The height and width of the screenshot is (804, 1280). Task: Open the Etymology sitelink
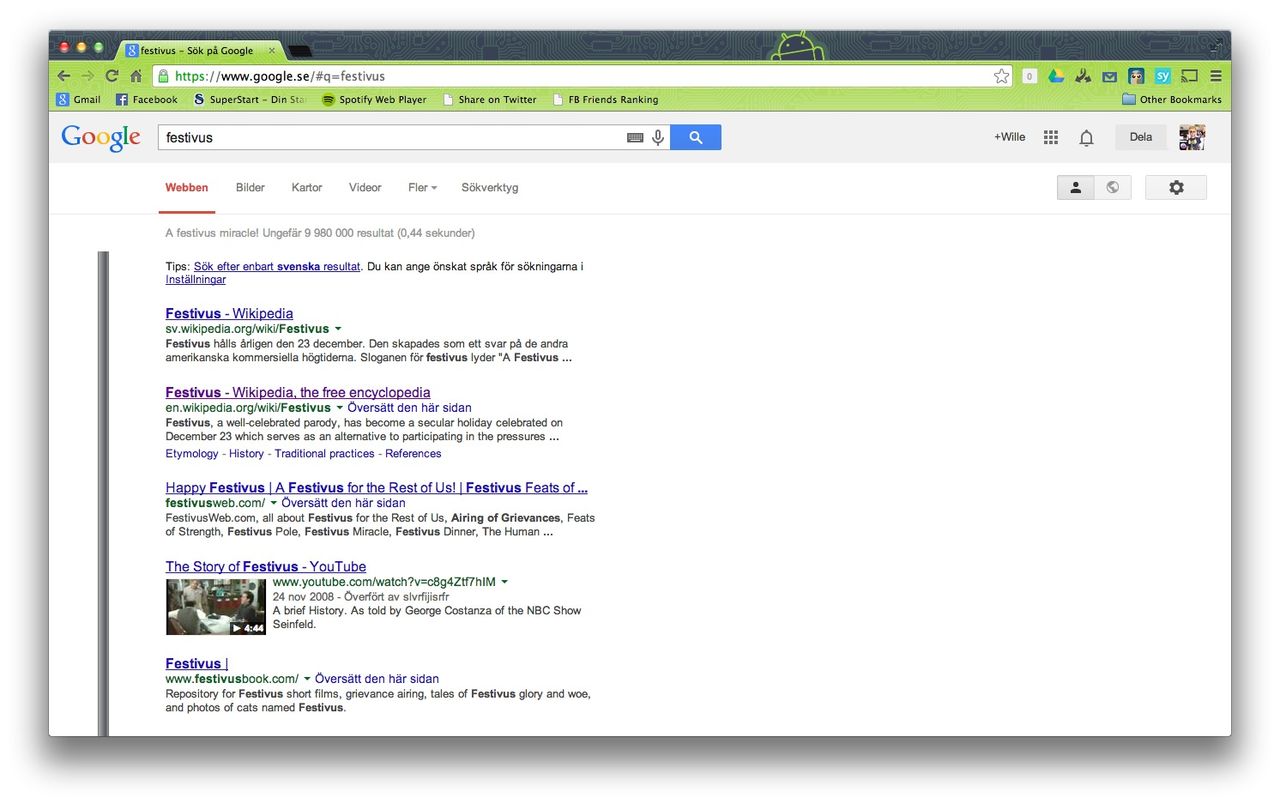tap(192, 454)
